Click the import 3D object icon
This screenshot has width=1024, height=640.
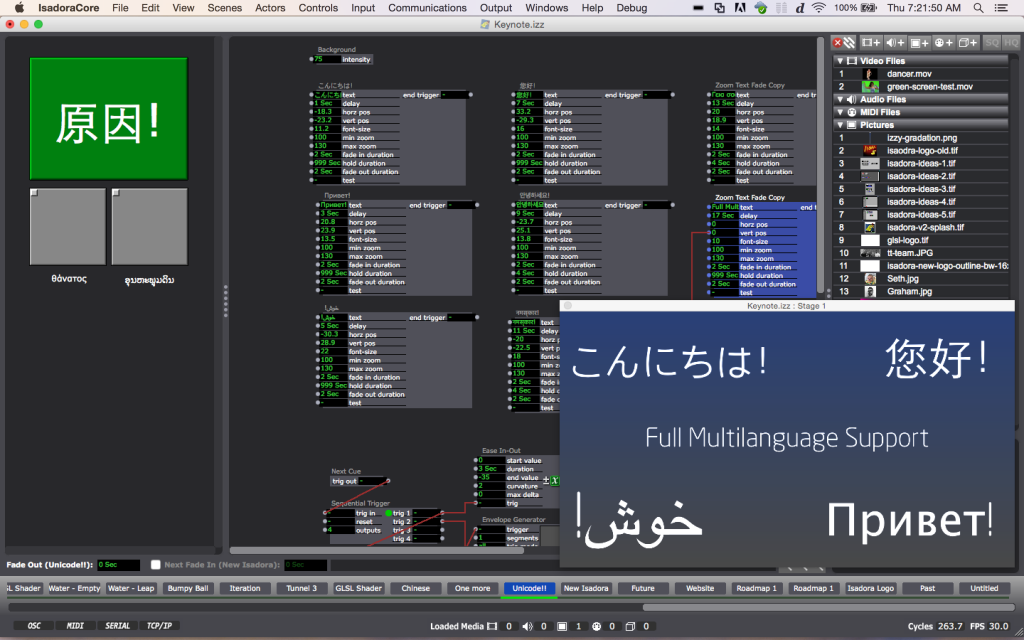tap(967, 43)
